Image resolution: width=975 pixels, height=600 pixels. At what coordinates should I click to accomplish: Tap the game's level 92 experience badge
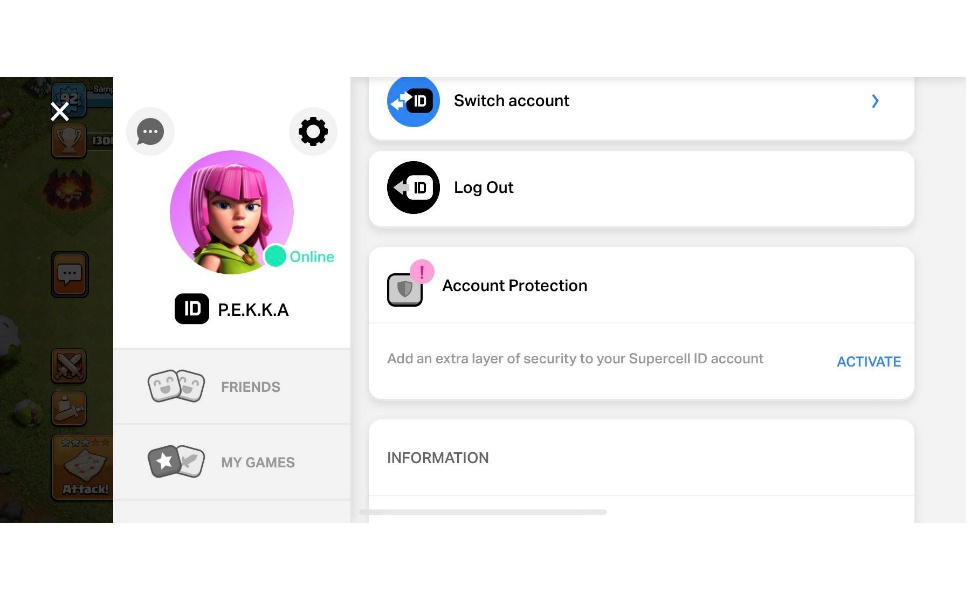[x=69, y=99]
